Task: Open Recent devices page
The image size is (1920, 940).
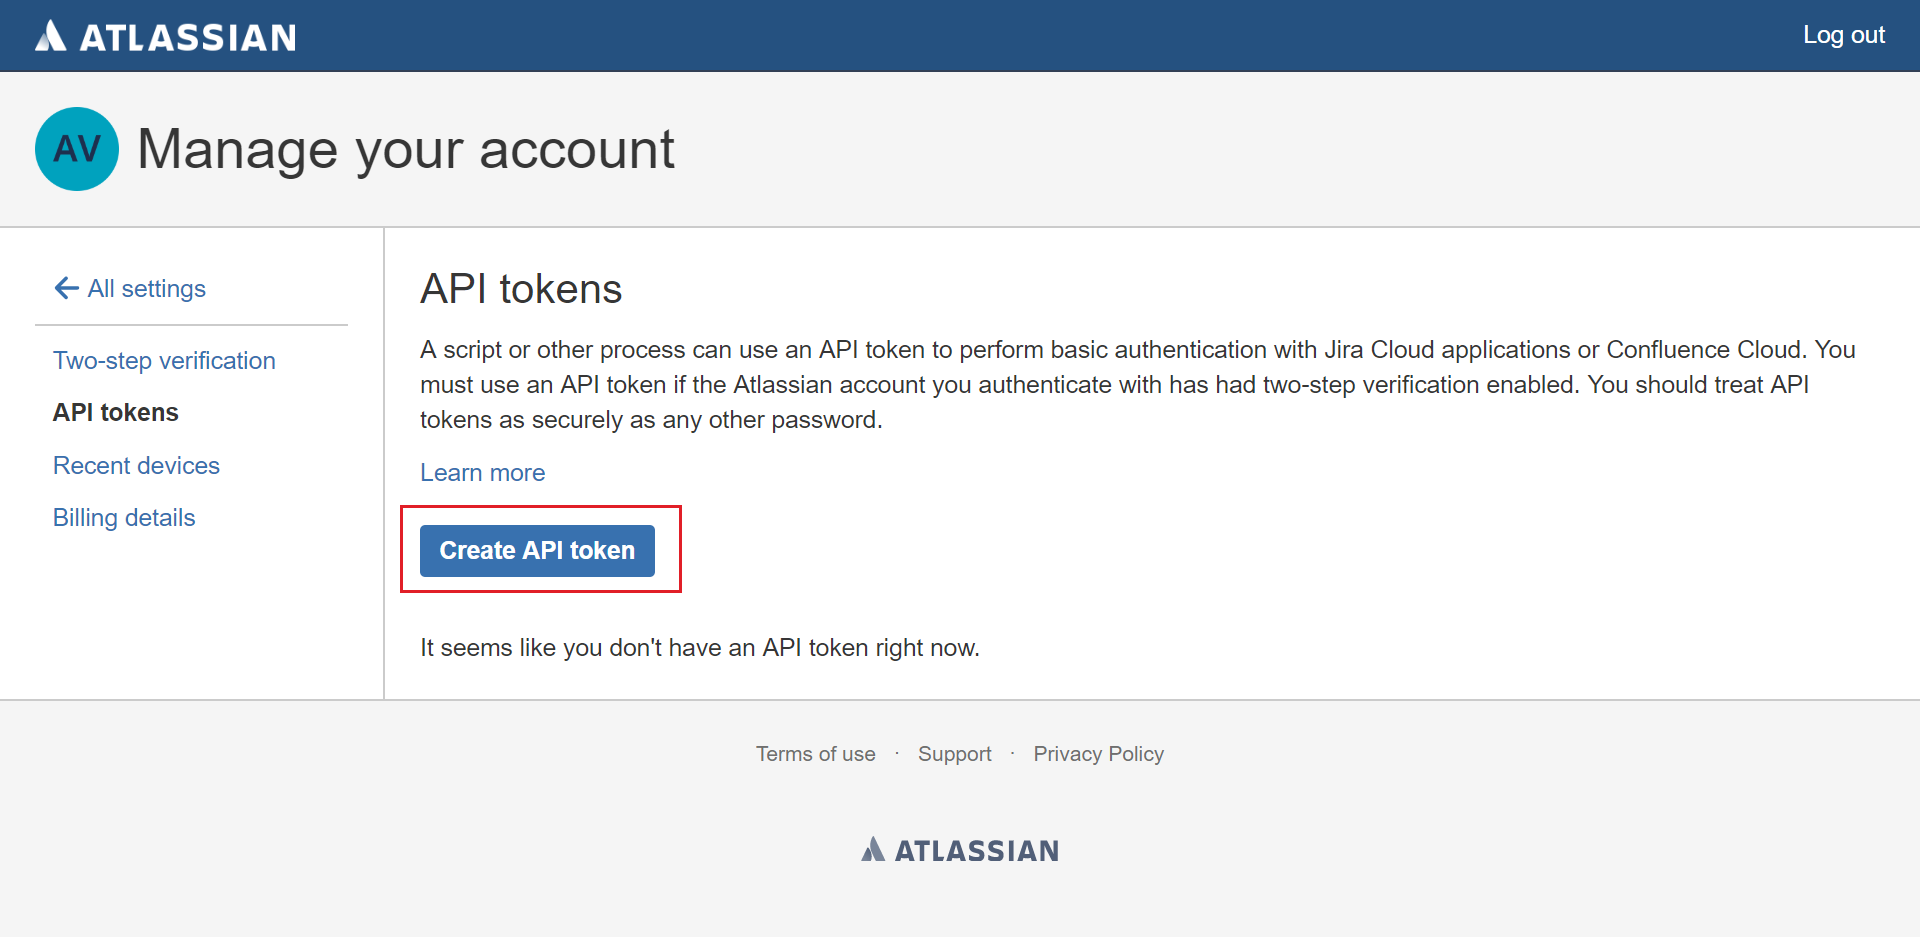Action: pos(136,465)
